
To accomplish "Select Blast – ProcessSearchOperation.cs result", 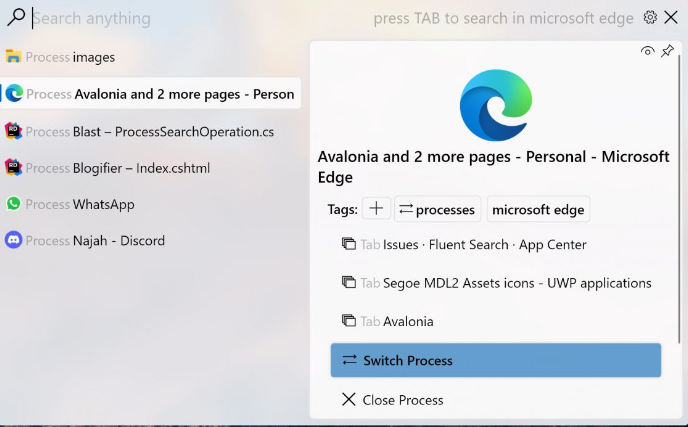I will tap(150, 131).
